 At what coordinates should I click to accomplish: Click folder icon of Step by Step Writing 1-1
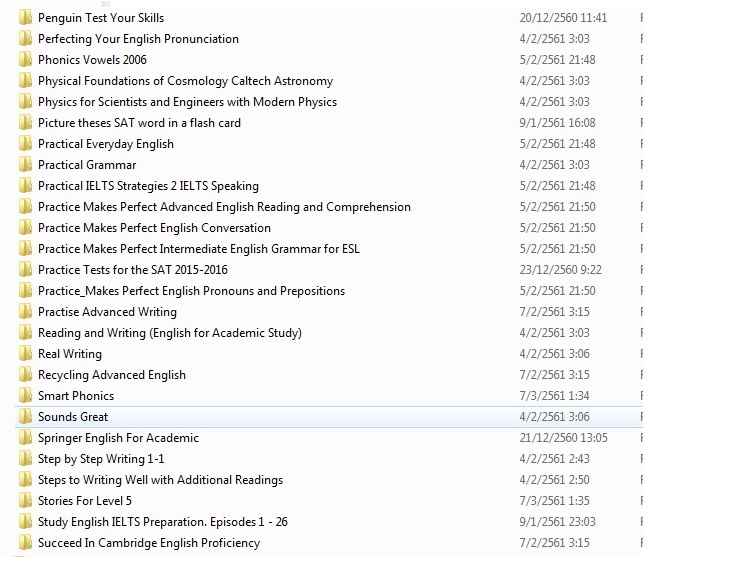pos(25,459)
